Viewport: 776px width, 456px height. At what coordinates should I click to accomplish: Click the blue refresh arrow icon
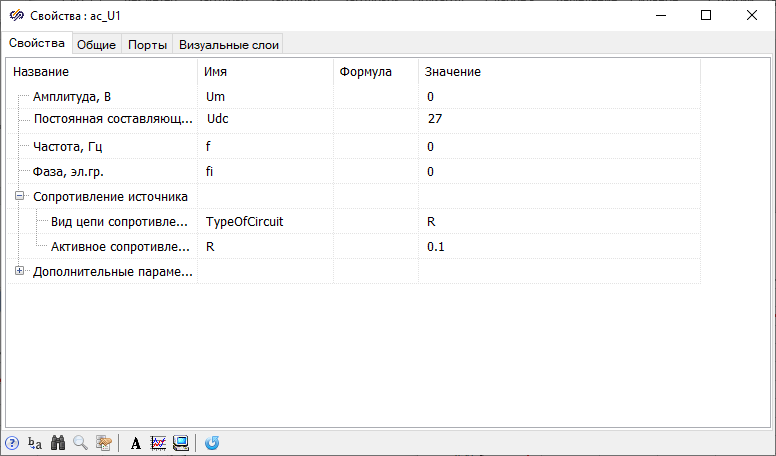(x=212, y=443)
